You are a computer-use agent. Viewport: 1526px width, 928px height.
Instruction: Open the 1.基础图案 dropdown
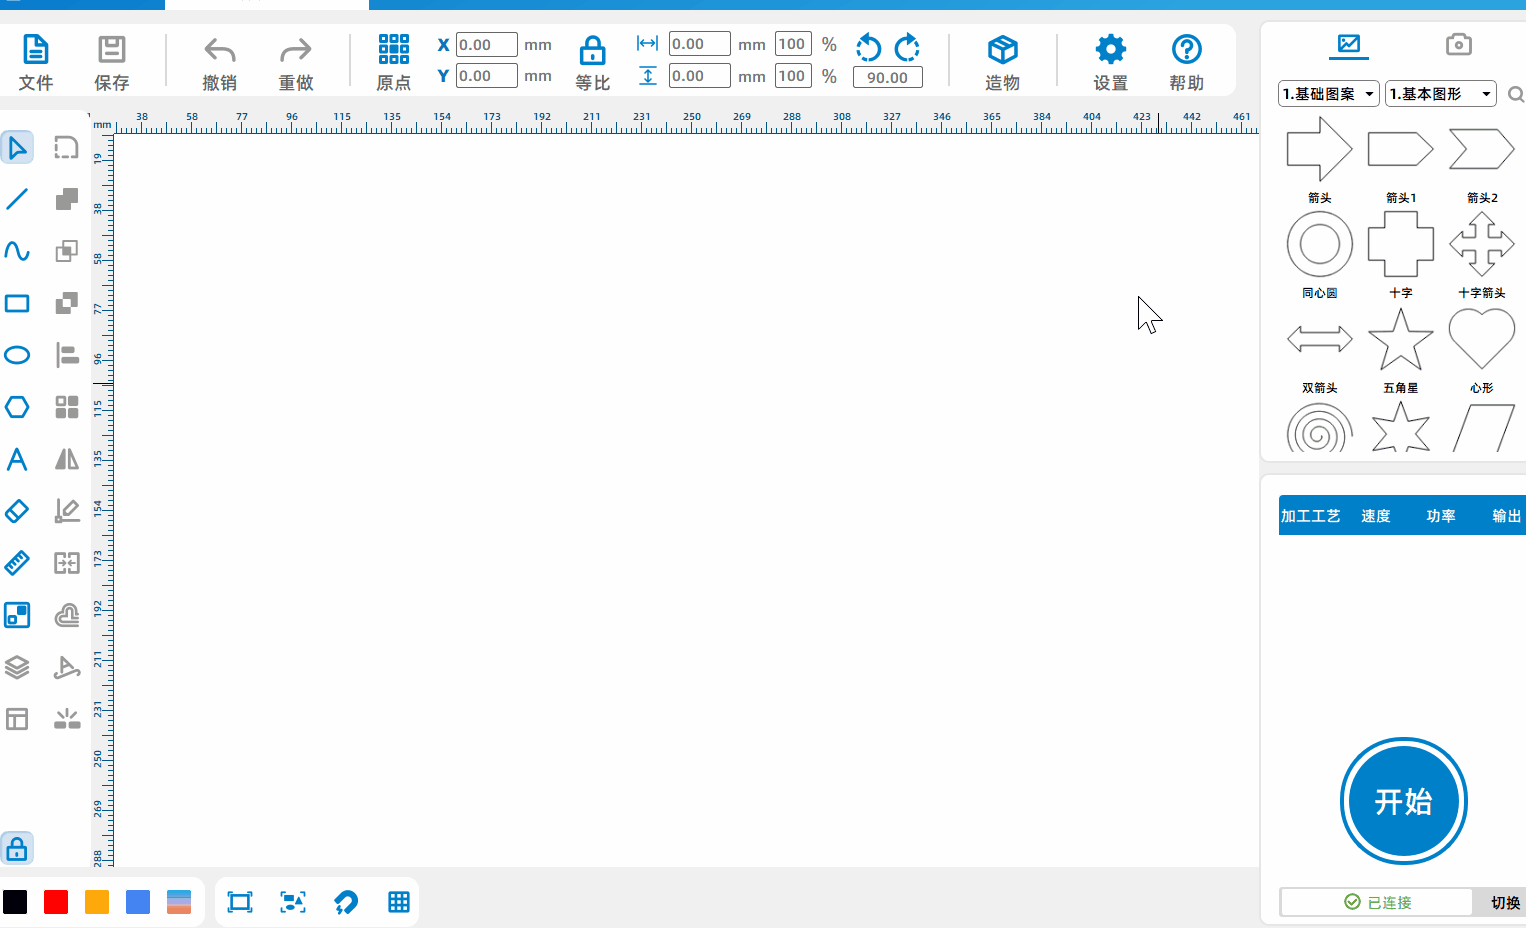pyautogui.click(x=1329, y=94)
